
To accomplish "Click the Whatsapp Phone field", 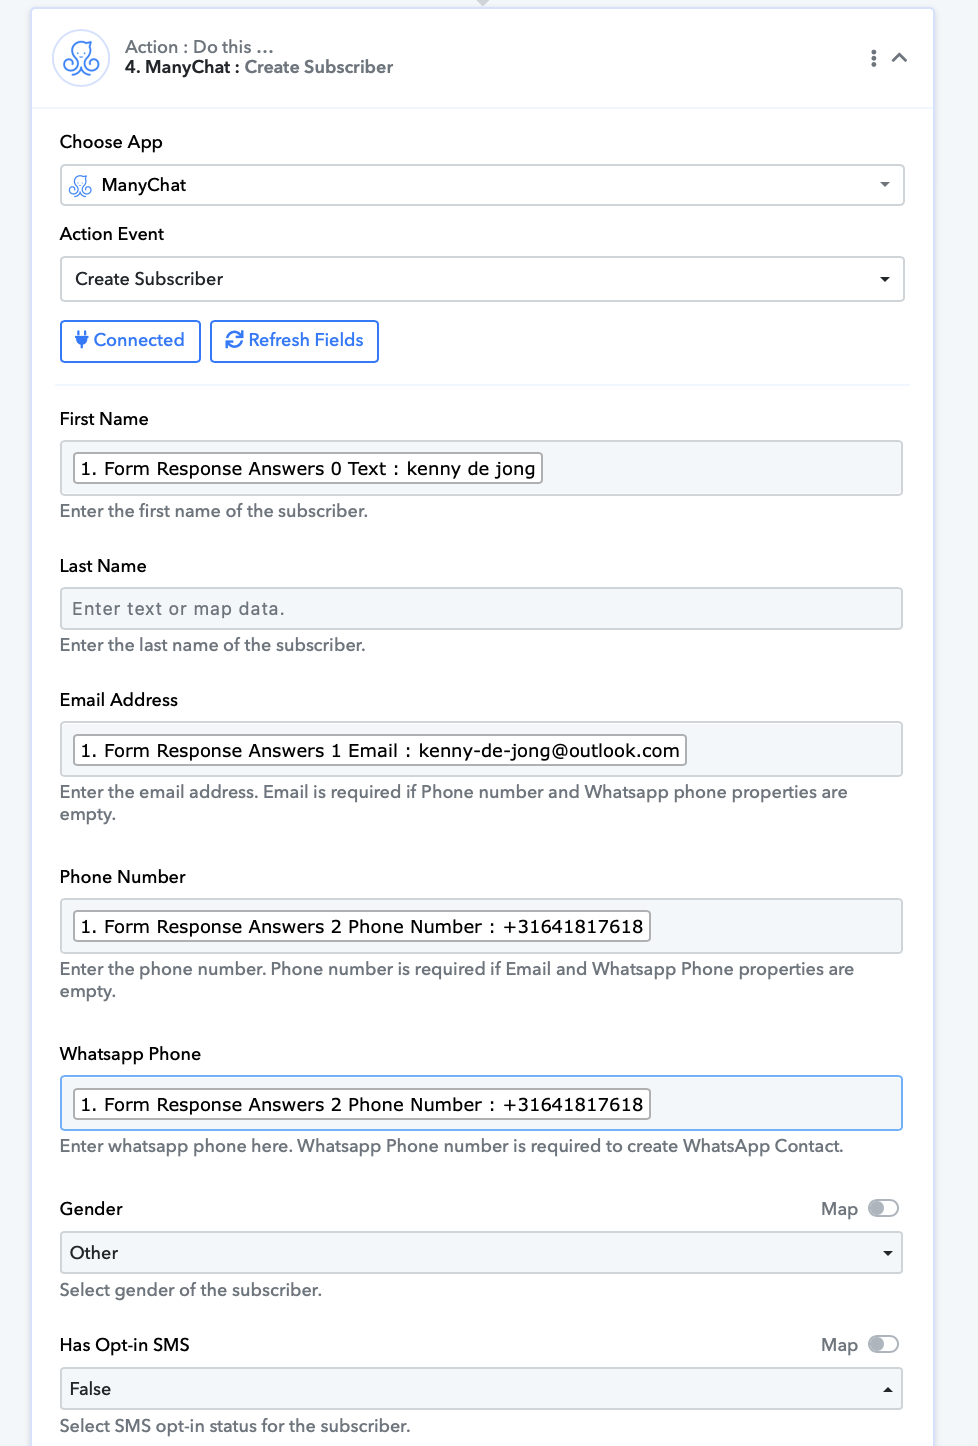I will pyautogui.click(x=481, y=1103).
